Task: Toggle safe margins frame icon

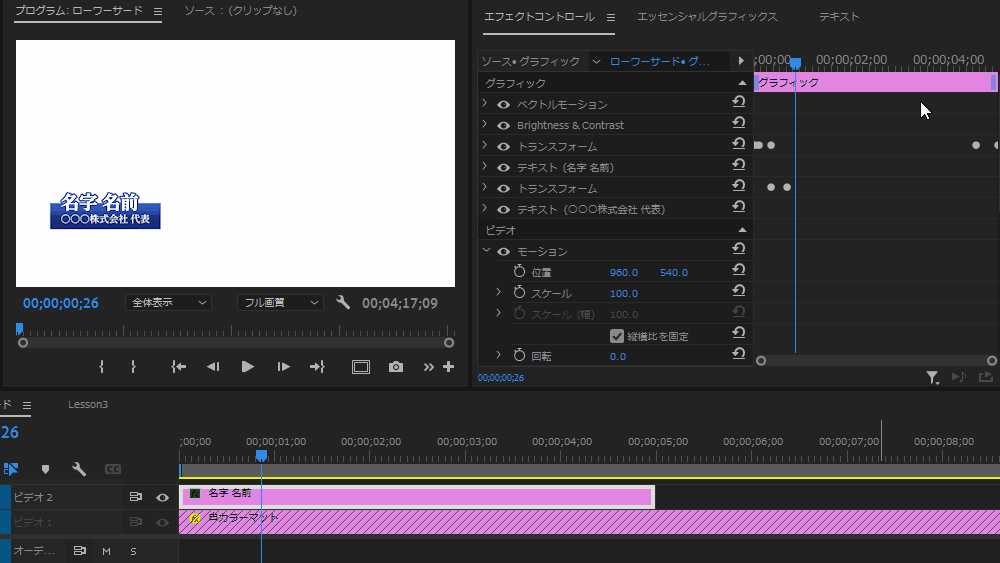Action: coord(361,367)
